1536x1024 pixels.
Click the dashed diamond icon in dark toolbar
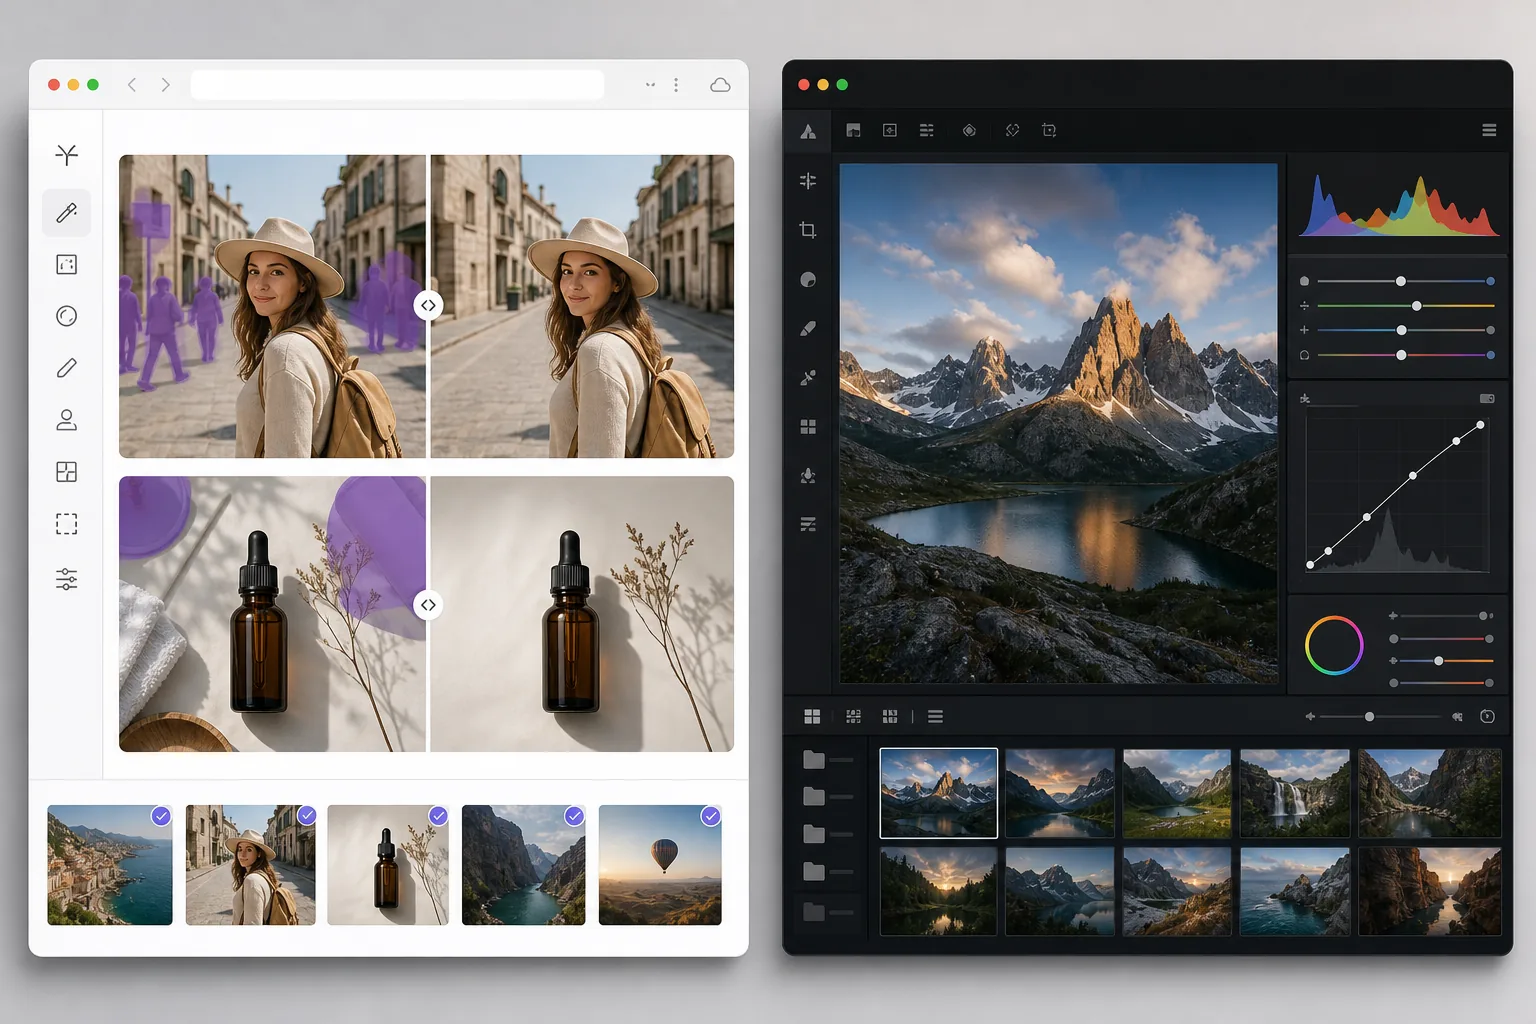(1012, 130)
